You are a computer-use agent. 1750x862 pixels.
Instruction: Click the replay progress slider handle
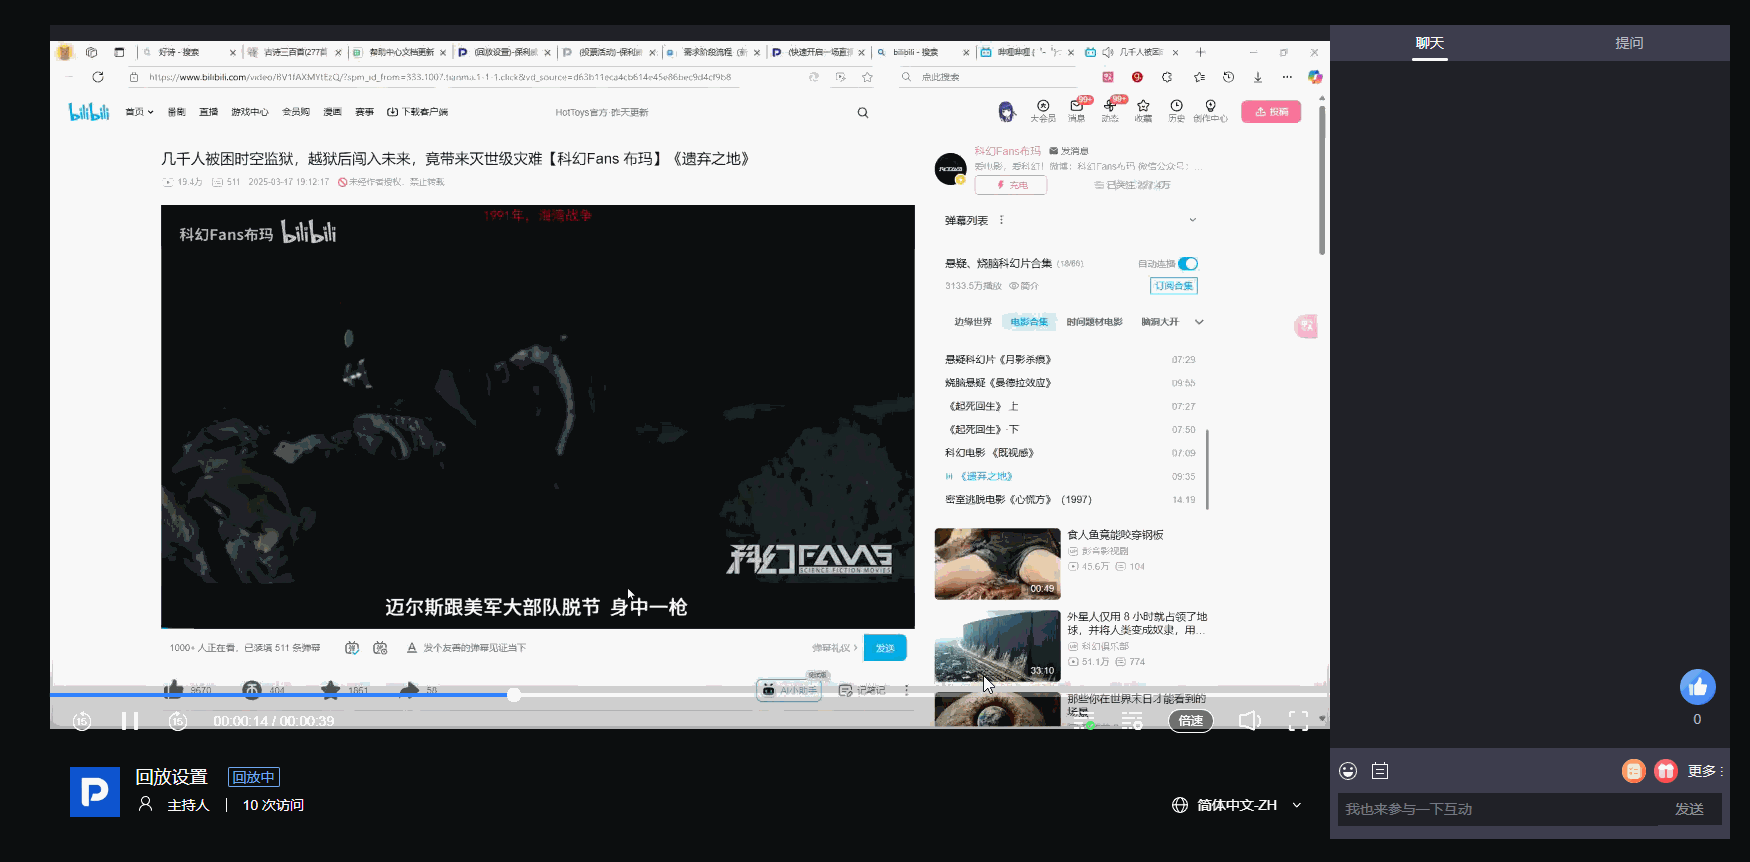514,695
